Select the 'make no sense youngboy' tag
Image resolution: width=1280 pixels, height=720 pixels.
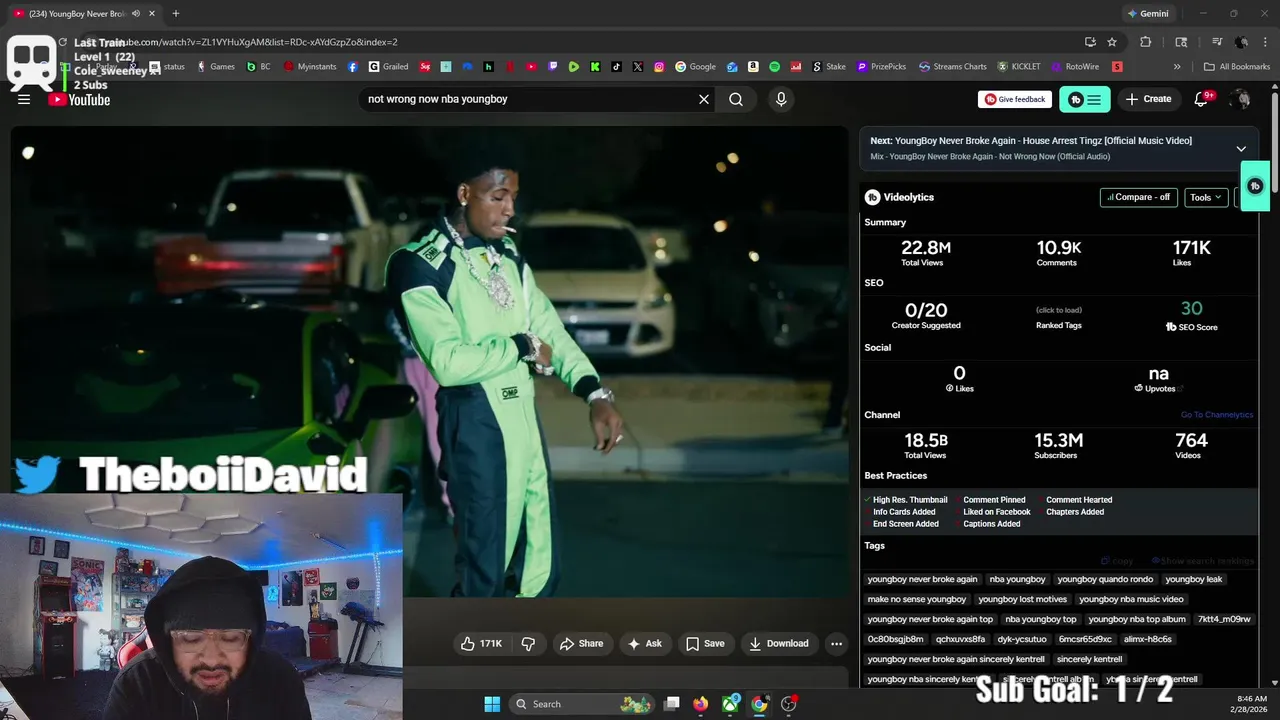[917, 599]
